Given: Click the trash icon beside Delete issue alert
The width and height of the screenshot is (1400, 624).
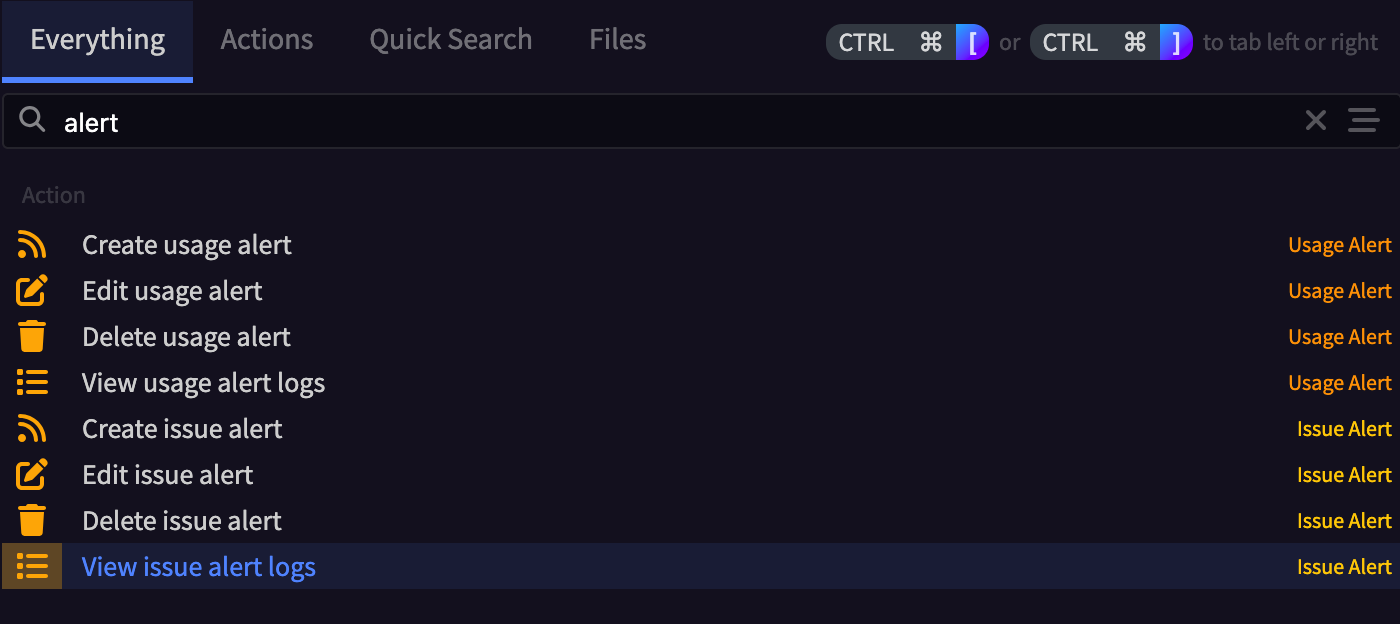Looking at the screenshot, I should click(32, 521).
